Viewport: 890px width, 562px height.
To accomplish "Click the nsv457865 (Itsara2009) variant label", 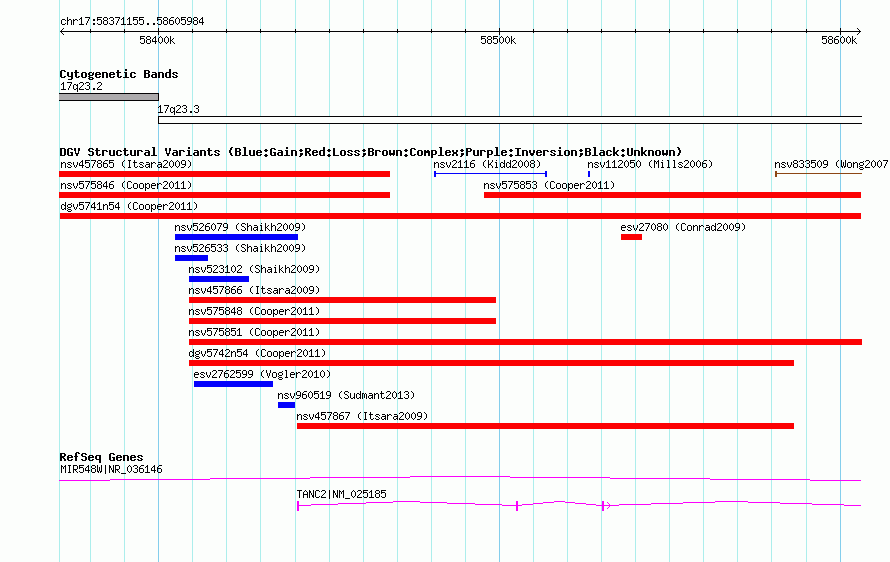I will pyautogui.click(x=126, y=164).
